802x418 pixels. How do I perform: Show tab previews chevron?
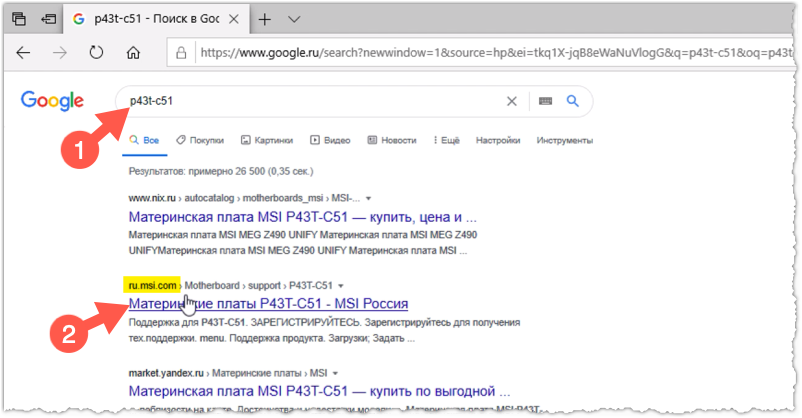294,19
